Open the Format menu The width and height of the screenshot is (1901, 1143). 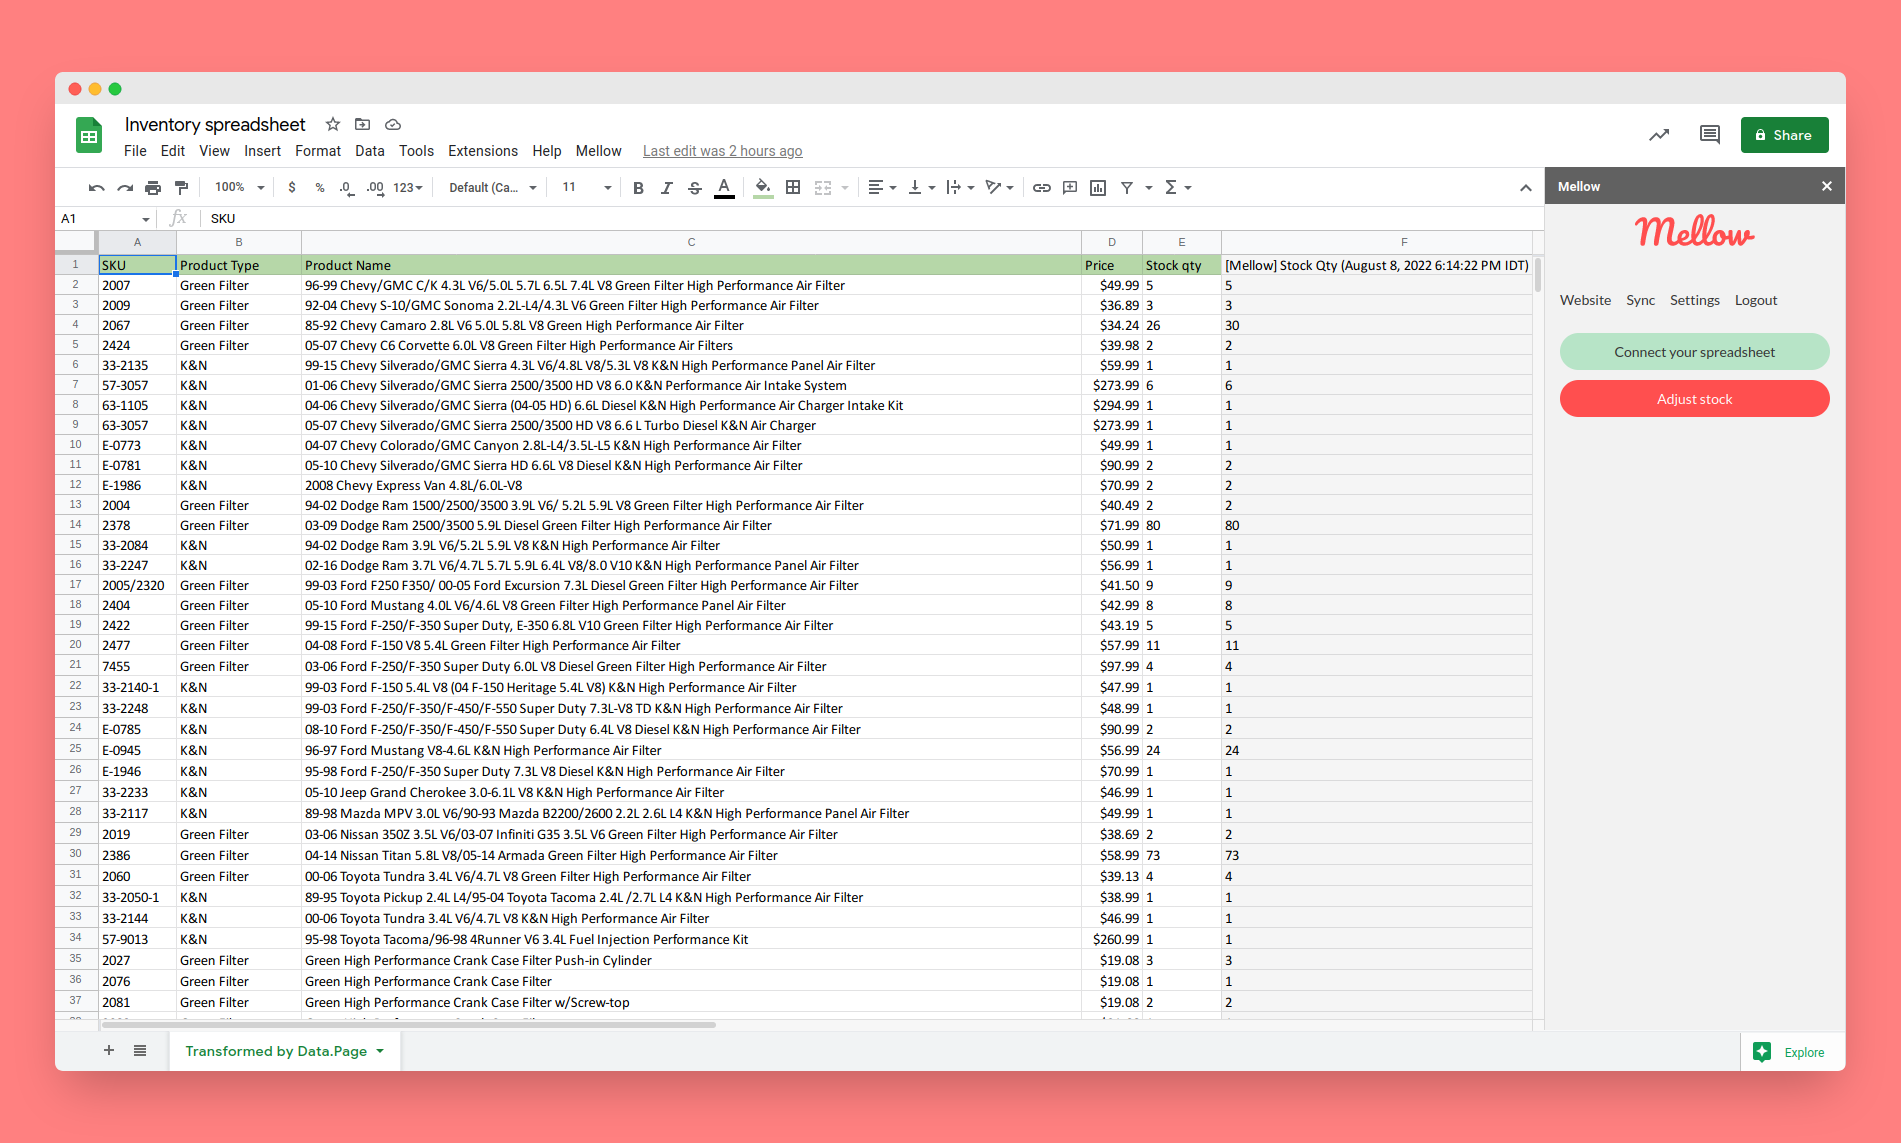tap(318, 151)
